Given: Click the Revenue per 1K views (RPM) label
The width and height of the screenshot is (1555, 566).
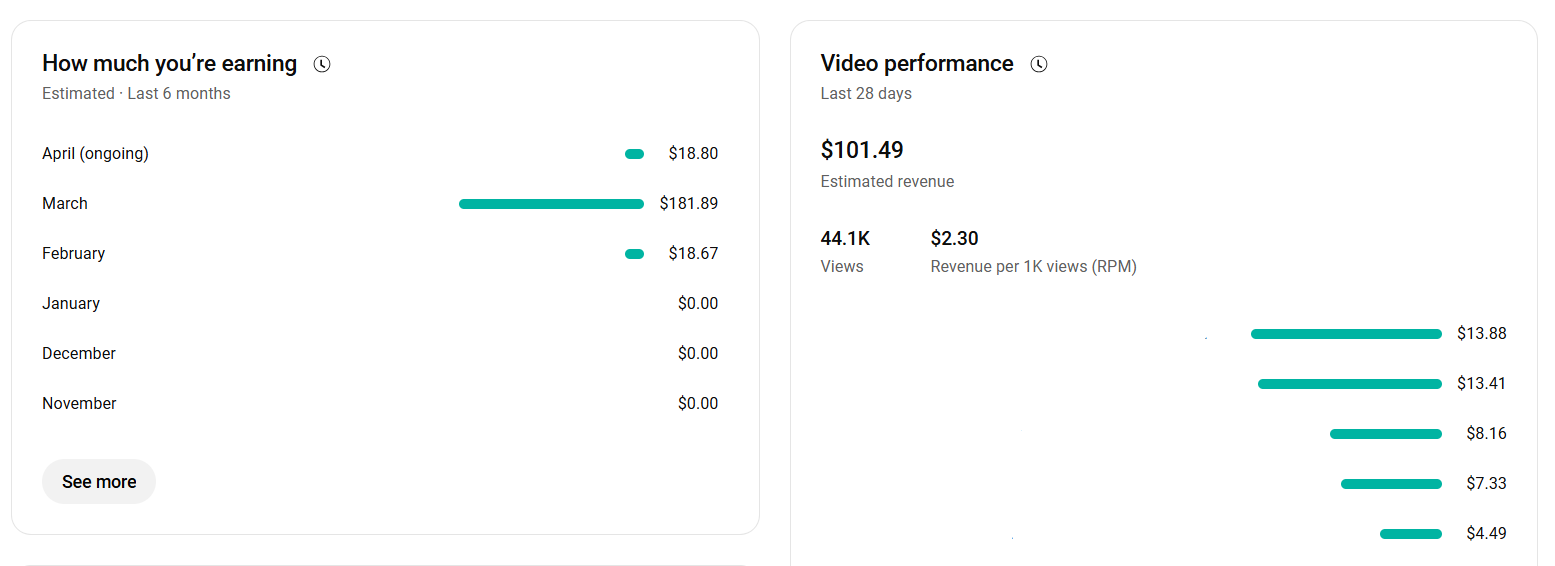Looking at the screenshot, I should (x=1033, y=267).
